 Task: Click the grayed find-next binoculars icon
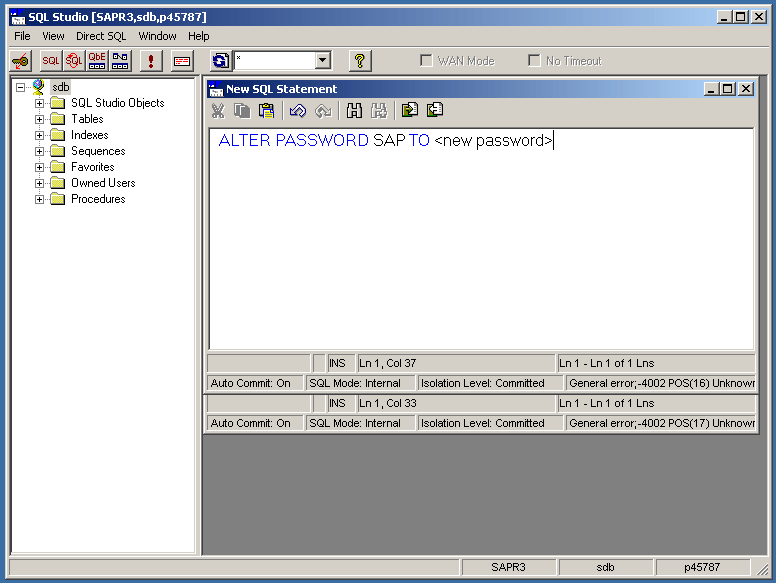click(x=379, y=110)
